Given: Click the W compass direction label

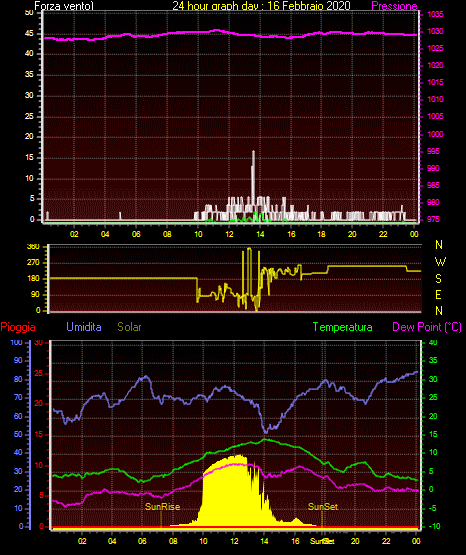Looking at the screenshot, I should click(x=440, y=262).
